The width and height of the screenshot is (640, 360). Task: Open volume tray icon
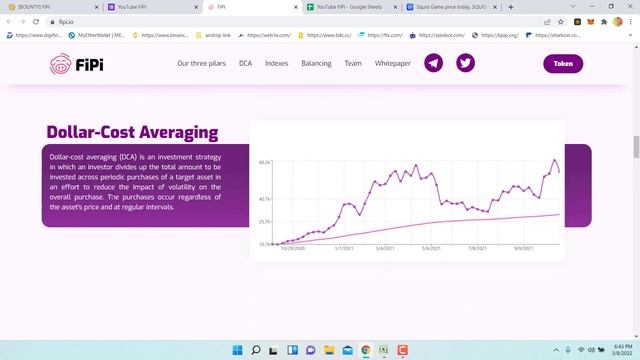point(591,350)
